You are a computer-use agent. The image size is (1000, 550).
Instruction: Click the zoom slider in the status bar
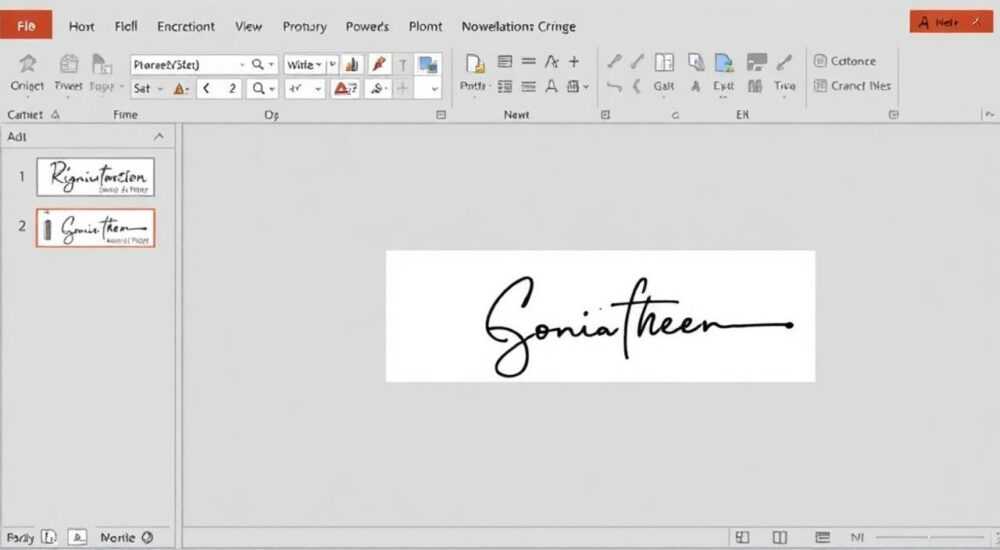pyautogui.click(x=931, y=537)
